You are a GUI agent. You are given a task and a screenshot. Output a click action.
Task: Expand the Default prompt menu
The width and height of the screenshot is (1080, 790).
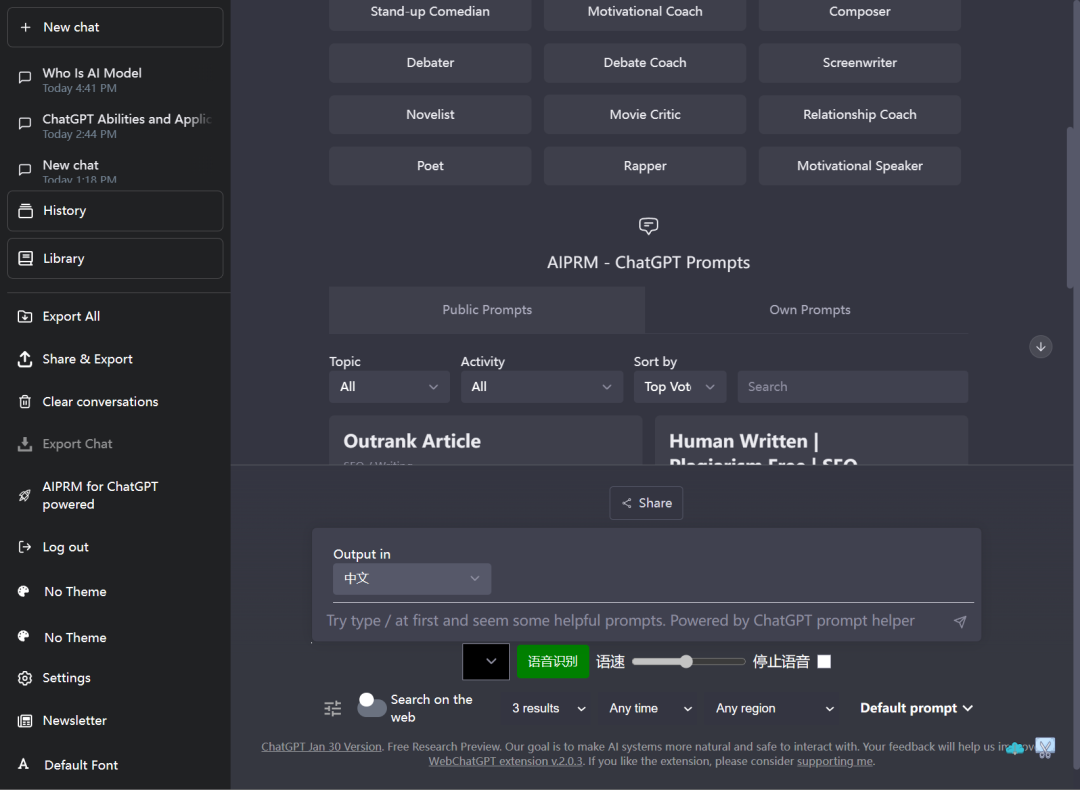coord(916,709)
